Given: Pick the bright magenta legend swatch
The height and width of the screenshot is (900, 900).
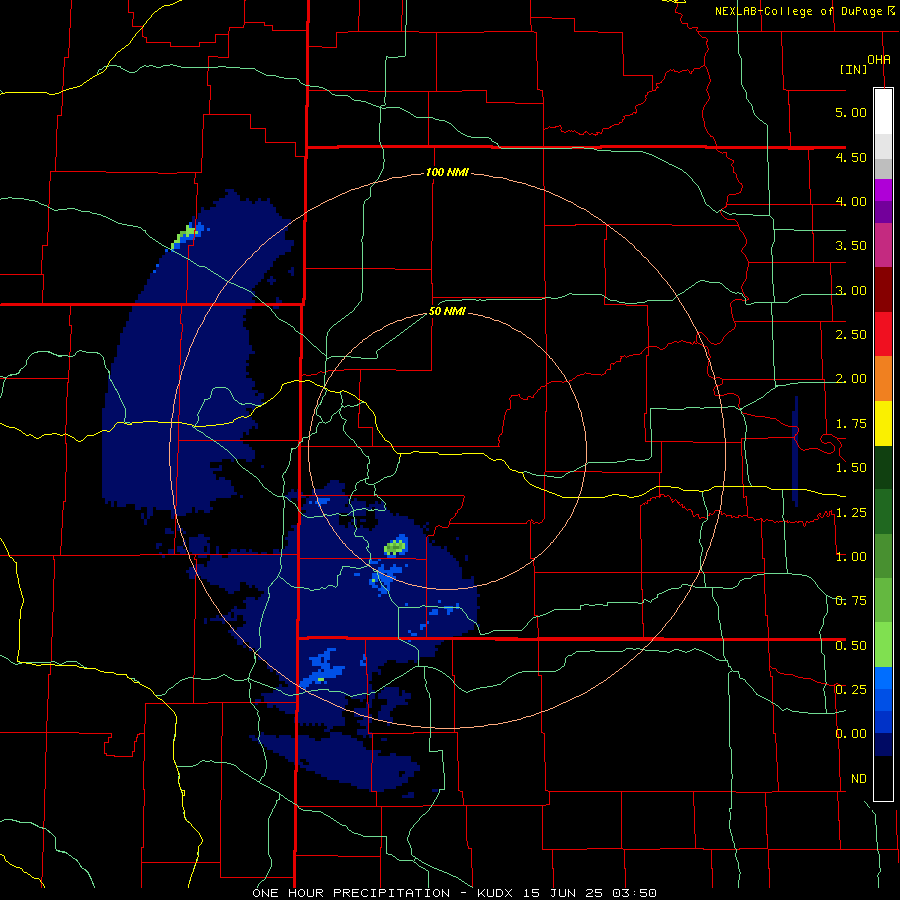Looking at the screenshot, I should tap(883, 190).
